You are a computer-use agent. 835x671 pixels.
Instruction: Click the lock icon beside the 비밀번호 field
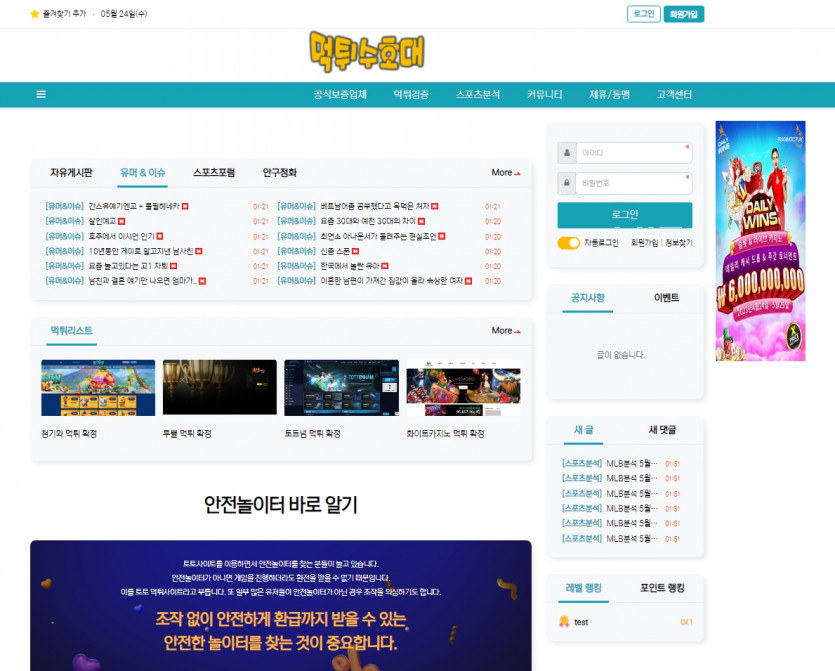[x=566, y=183]
